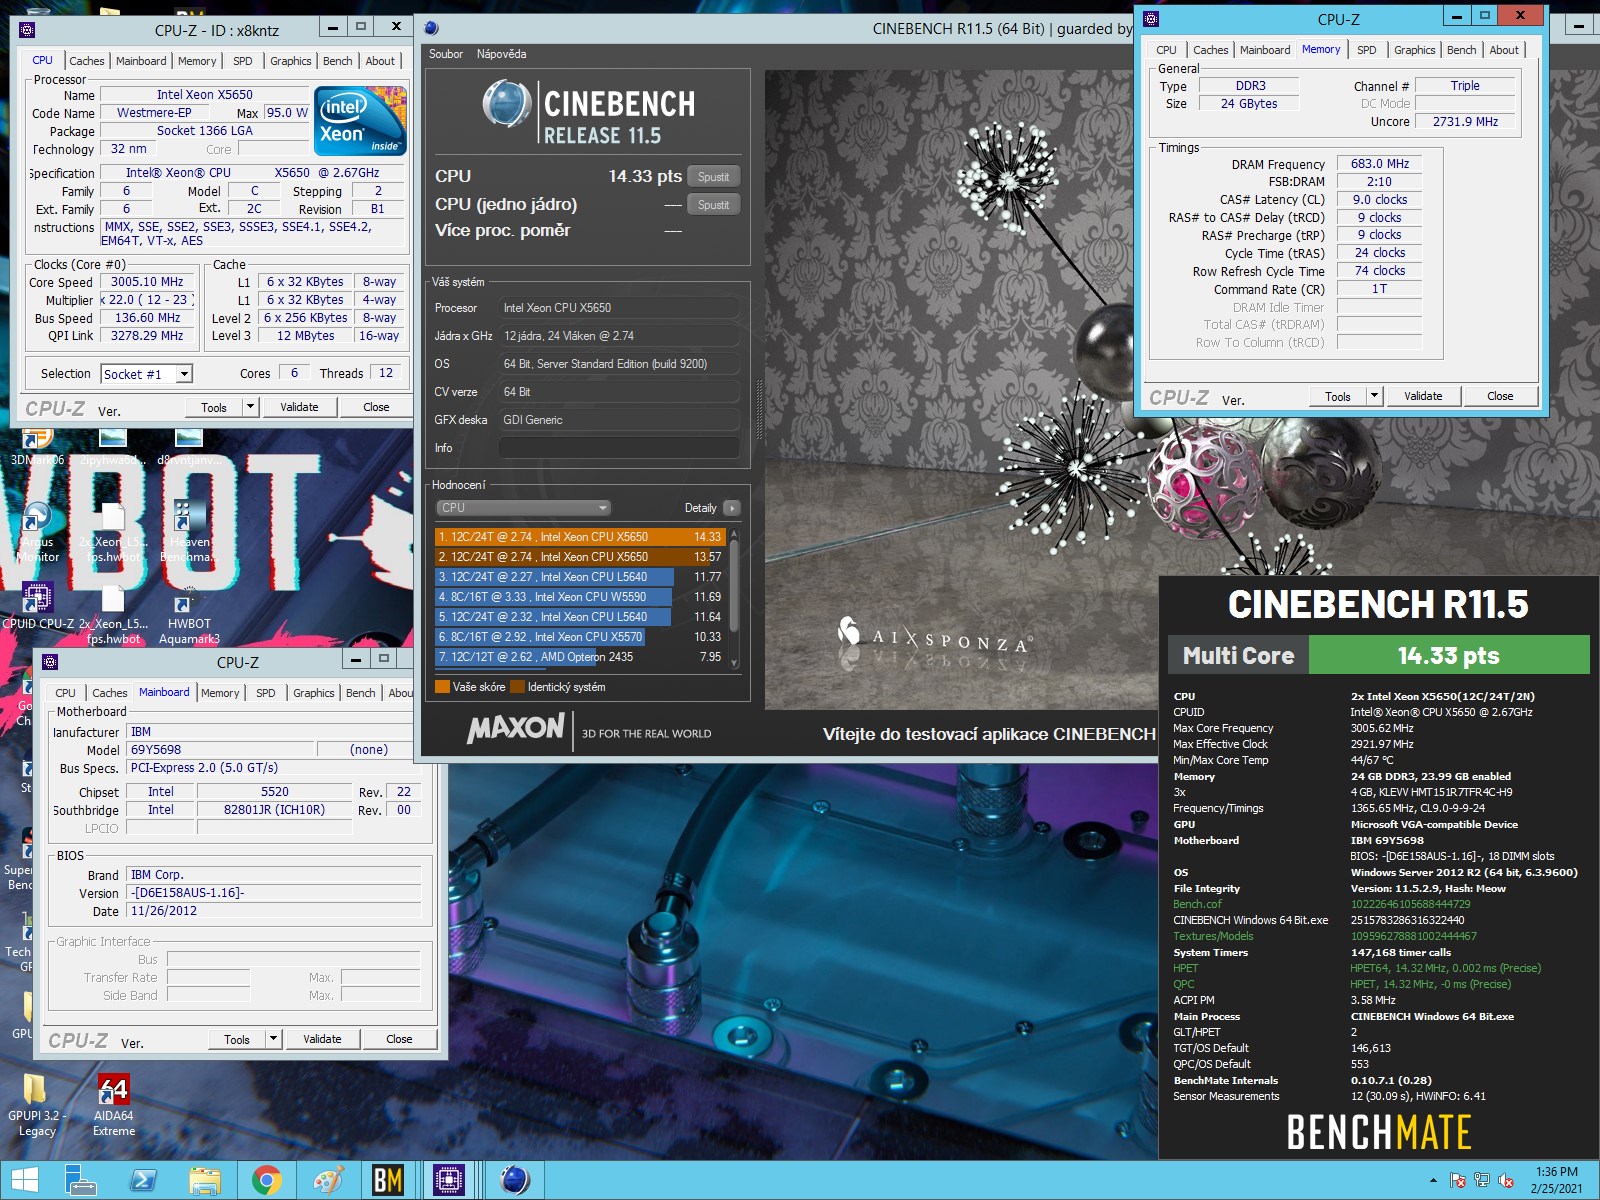Select ranking row 7 AMD Opteron 2435
Image resolution: width=1600 pixels, height=1200 pixels.
[579, 657]
